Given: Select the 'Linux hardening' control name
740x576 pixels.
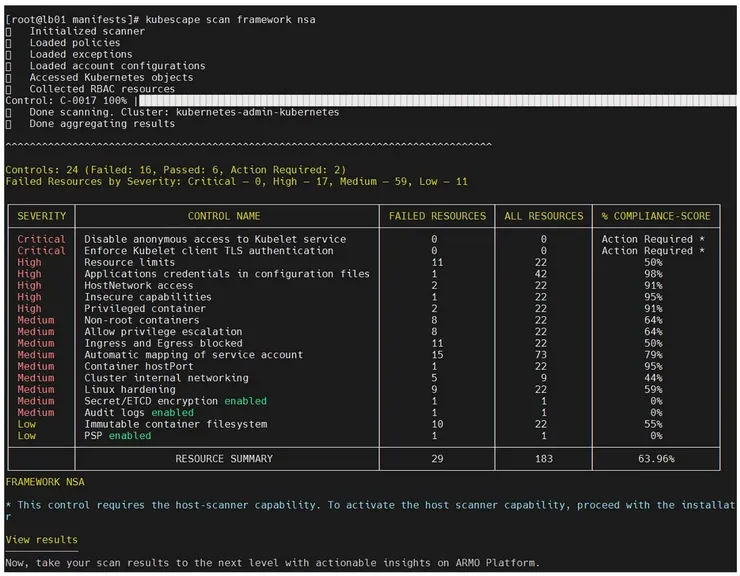Looking at the screenshot, I should click(x=130, y=390).
